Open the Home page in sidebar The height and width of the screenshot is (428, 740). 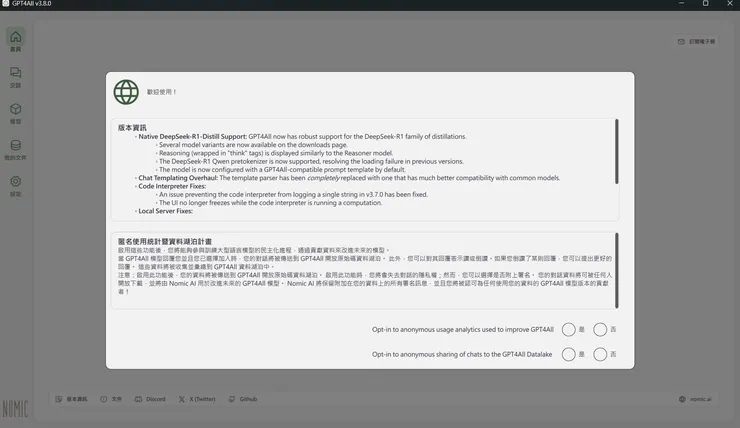pos(16,41)
